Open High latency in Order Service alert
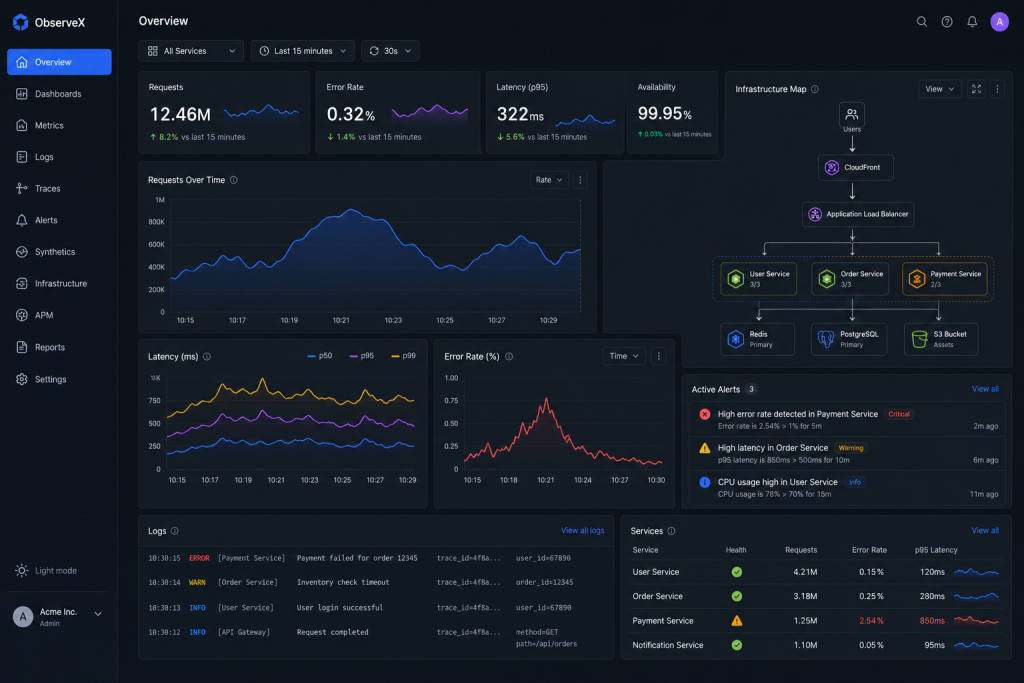 pos(846,453)
